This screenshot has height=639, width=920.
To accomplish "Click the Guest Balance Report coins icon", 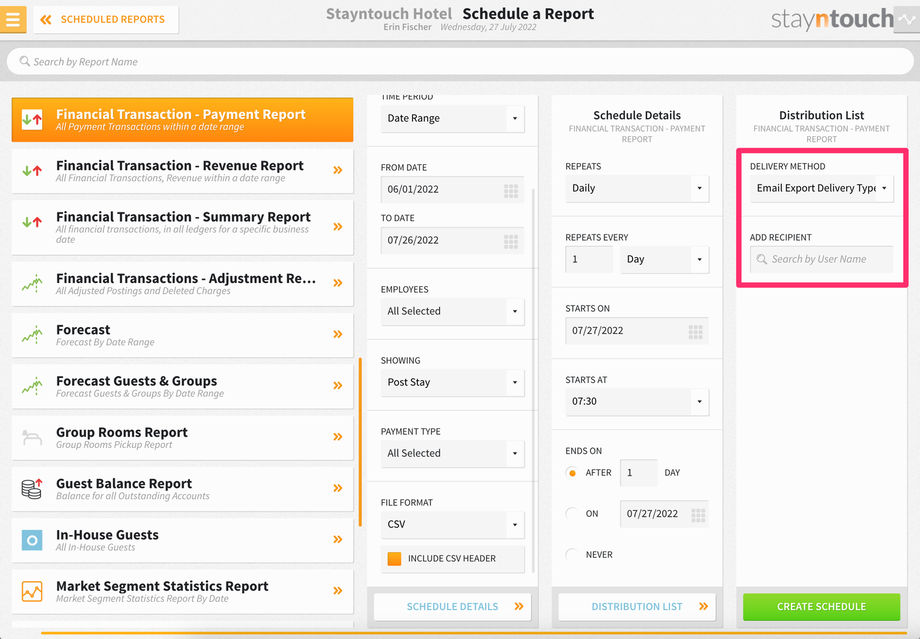I will [32, 488].
